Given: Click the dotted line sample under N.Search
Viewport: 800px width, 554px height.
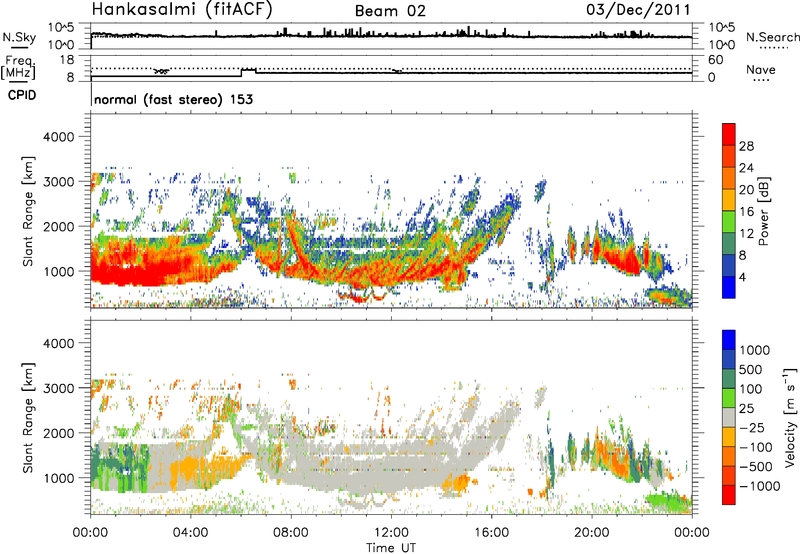Looking at the screenshot, I should point(773,48).
